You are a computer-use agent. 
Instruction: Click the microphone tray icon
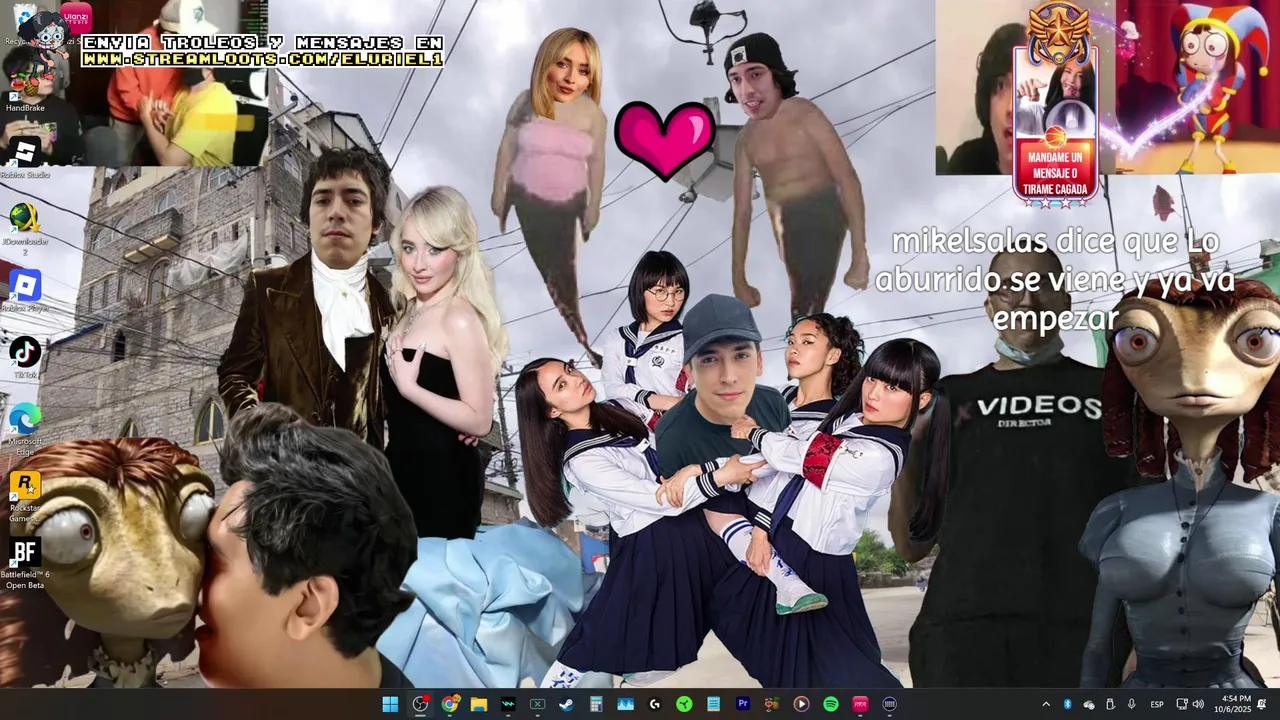(x=1131, y=704)
